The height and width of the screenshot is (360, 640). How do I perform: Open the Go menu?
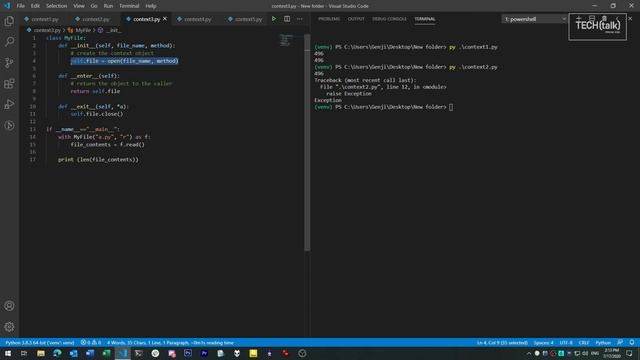94,6
